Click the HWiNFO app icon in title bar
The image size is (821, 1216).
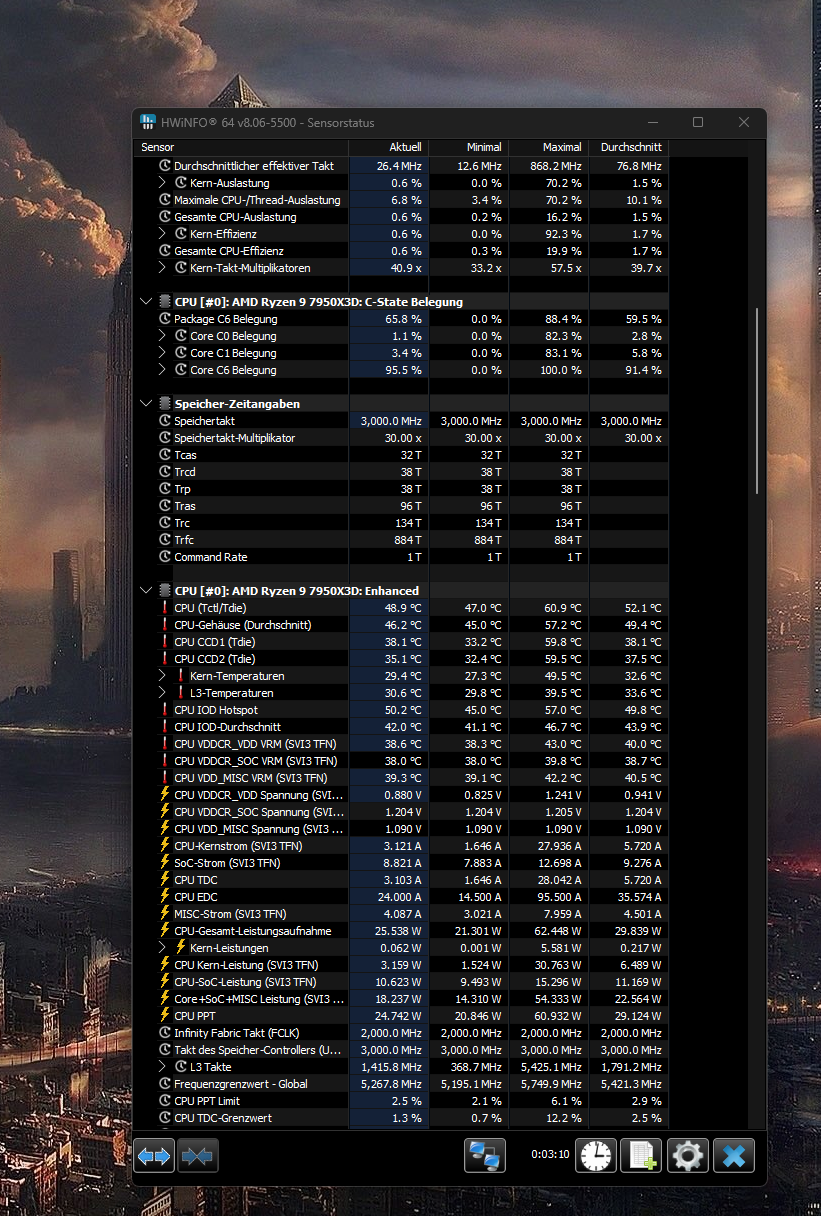147,123
